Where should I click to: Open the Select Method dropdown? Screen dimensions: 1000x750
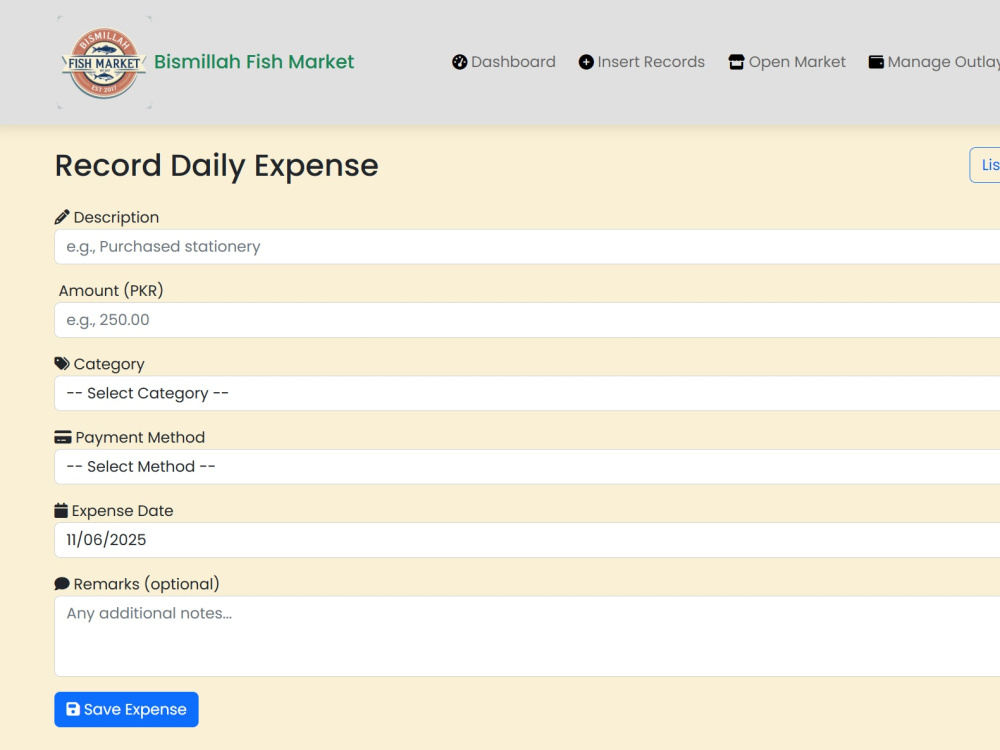coord(527,467)
